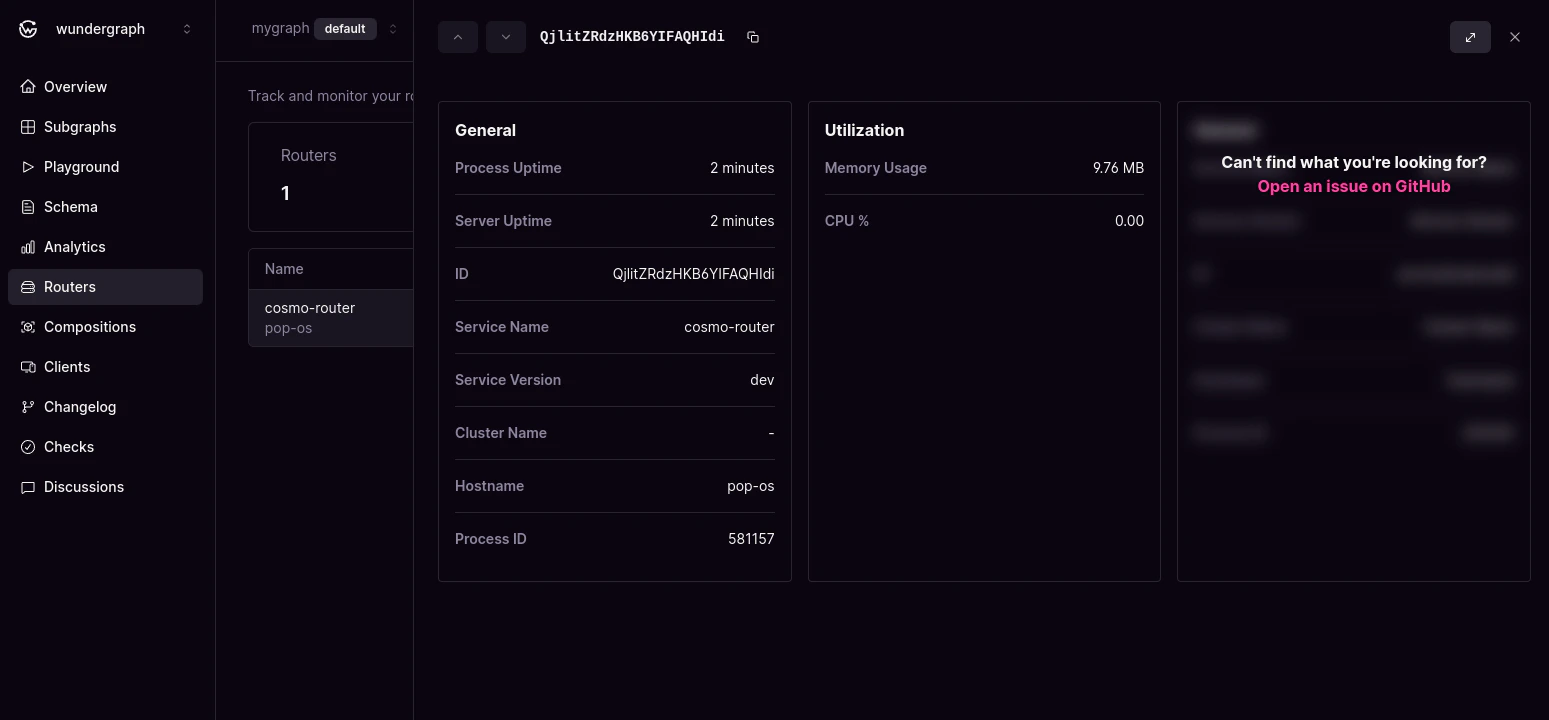Click the default badge next to mygraph
The width and height of the screenshot is (1549, 720).
[x=345, y=29]
